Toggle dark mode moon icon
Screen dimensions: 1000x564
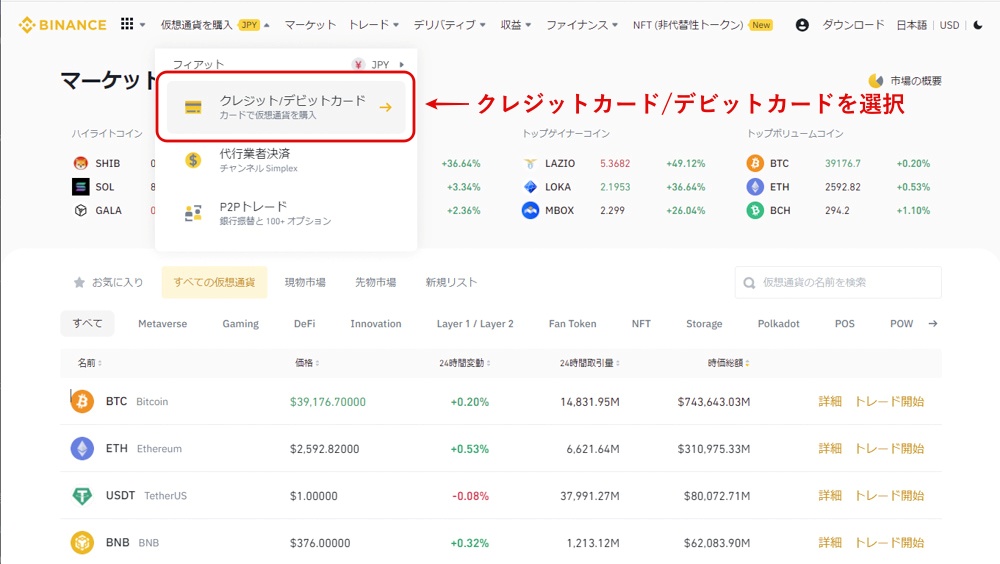coord(978,25)
